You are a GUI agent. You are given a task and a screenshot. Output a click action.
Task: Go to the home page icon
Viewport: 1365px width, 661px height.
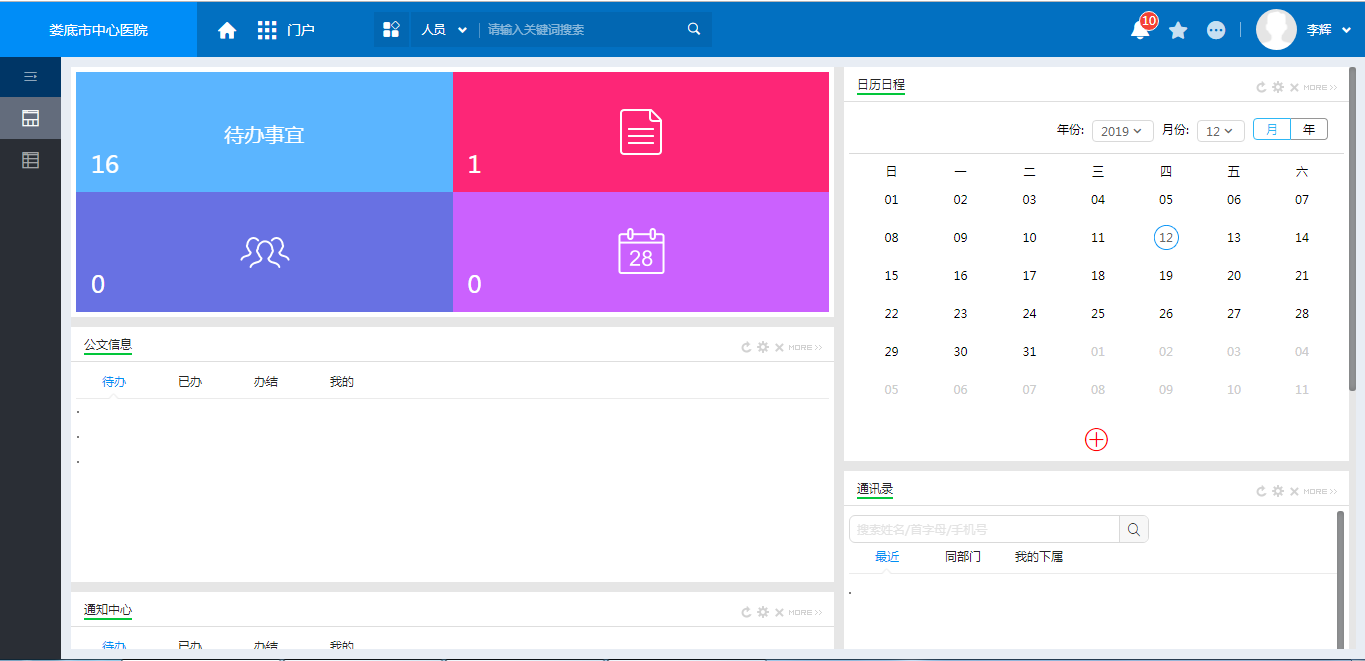pos(227,30)
